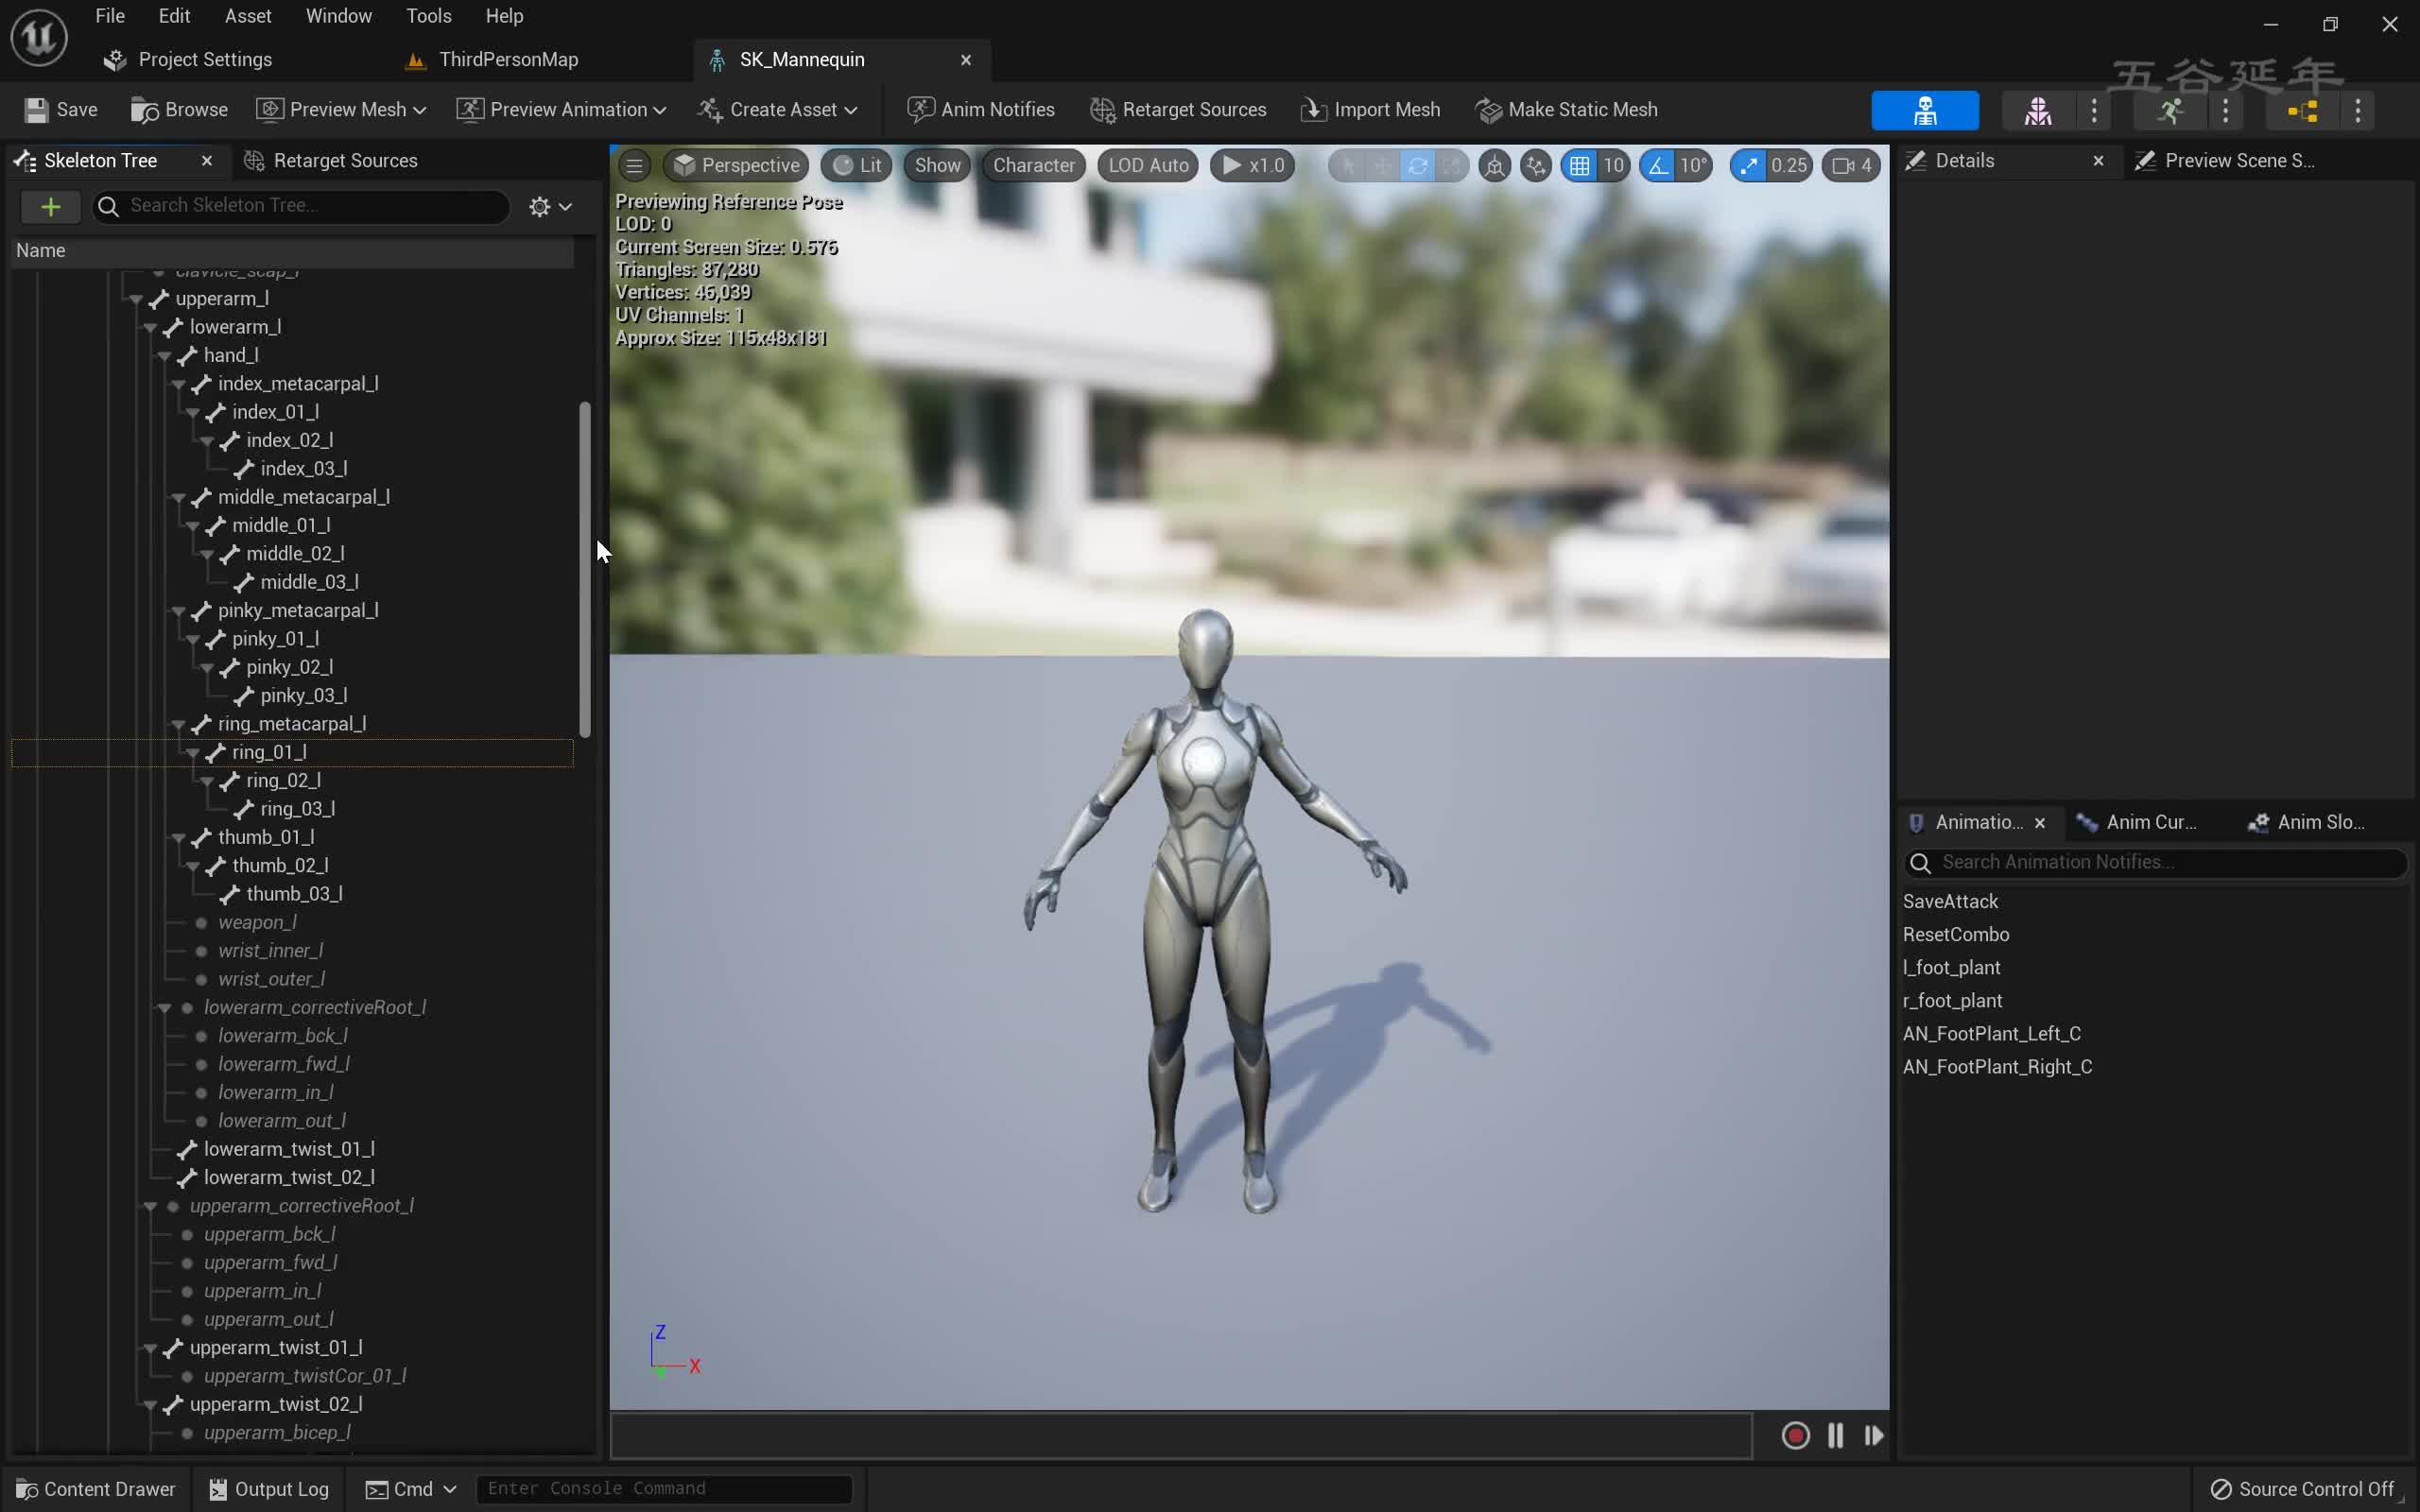
Task: Open Animation Blueprint mode yellow node icon
Action: click(2302, 111)
